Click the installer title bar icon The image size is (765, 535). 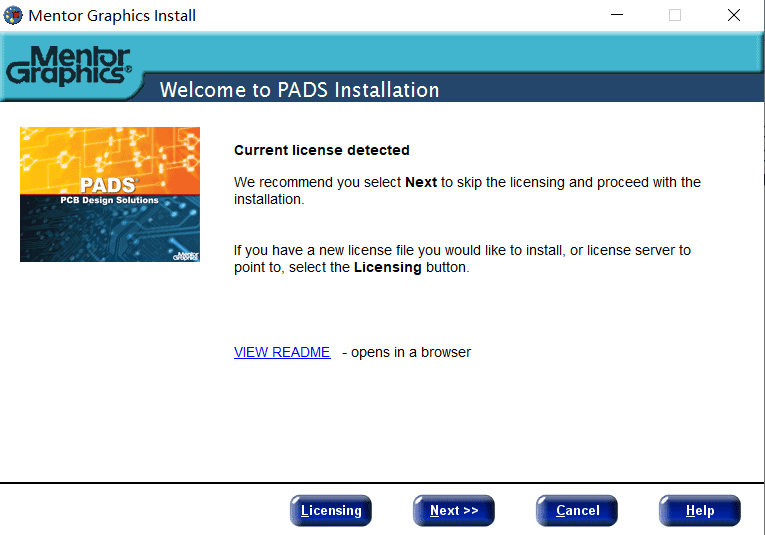(x=13, y=15)
